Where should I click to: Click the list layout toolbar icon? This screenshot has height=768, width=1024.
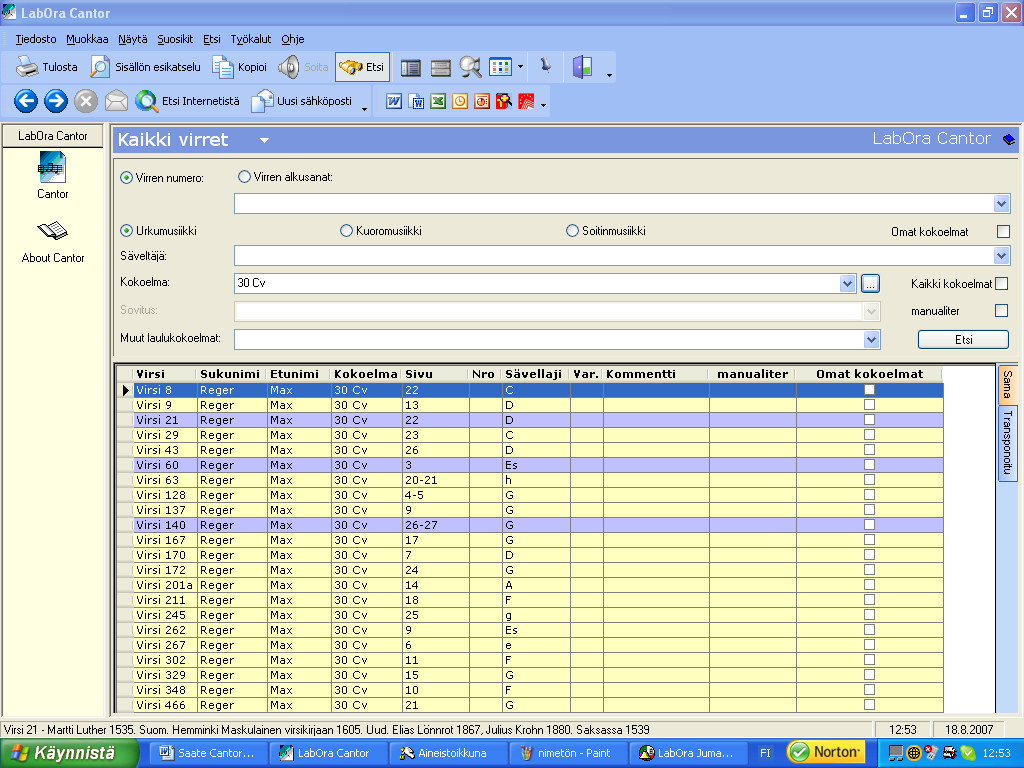pyautogui.click(x=411, y=67)
